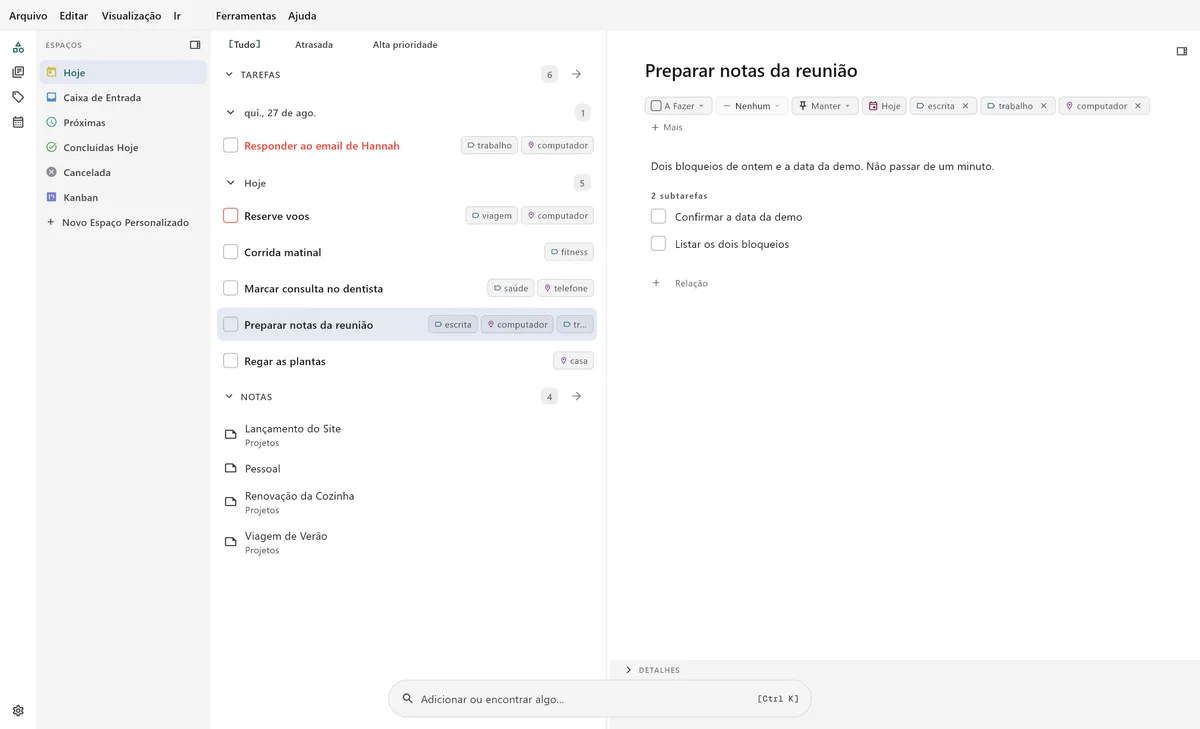Open the Visualização menu
This screenshot has width=1200, height=729.
pos(131,16)
